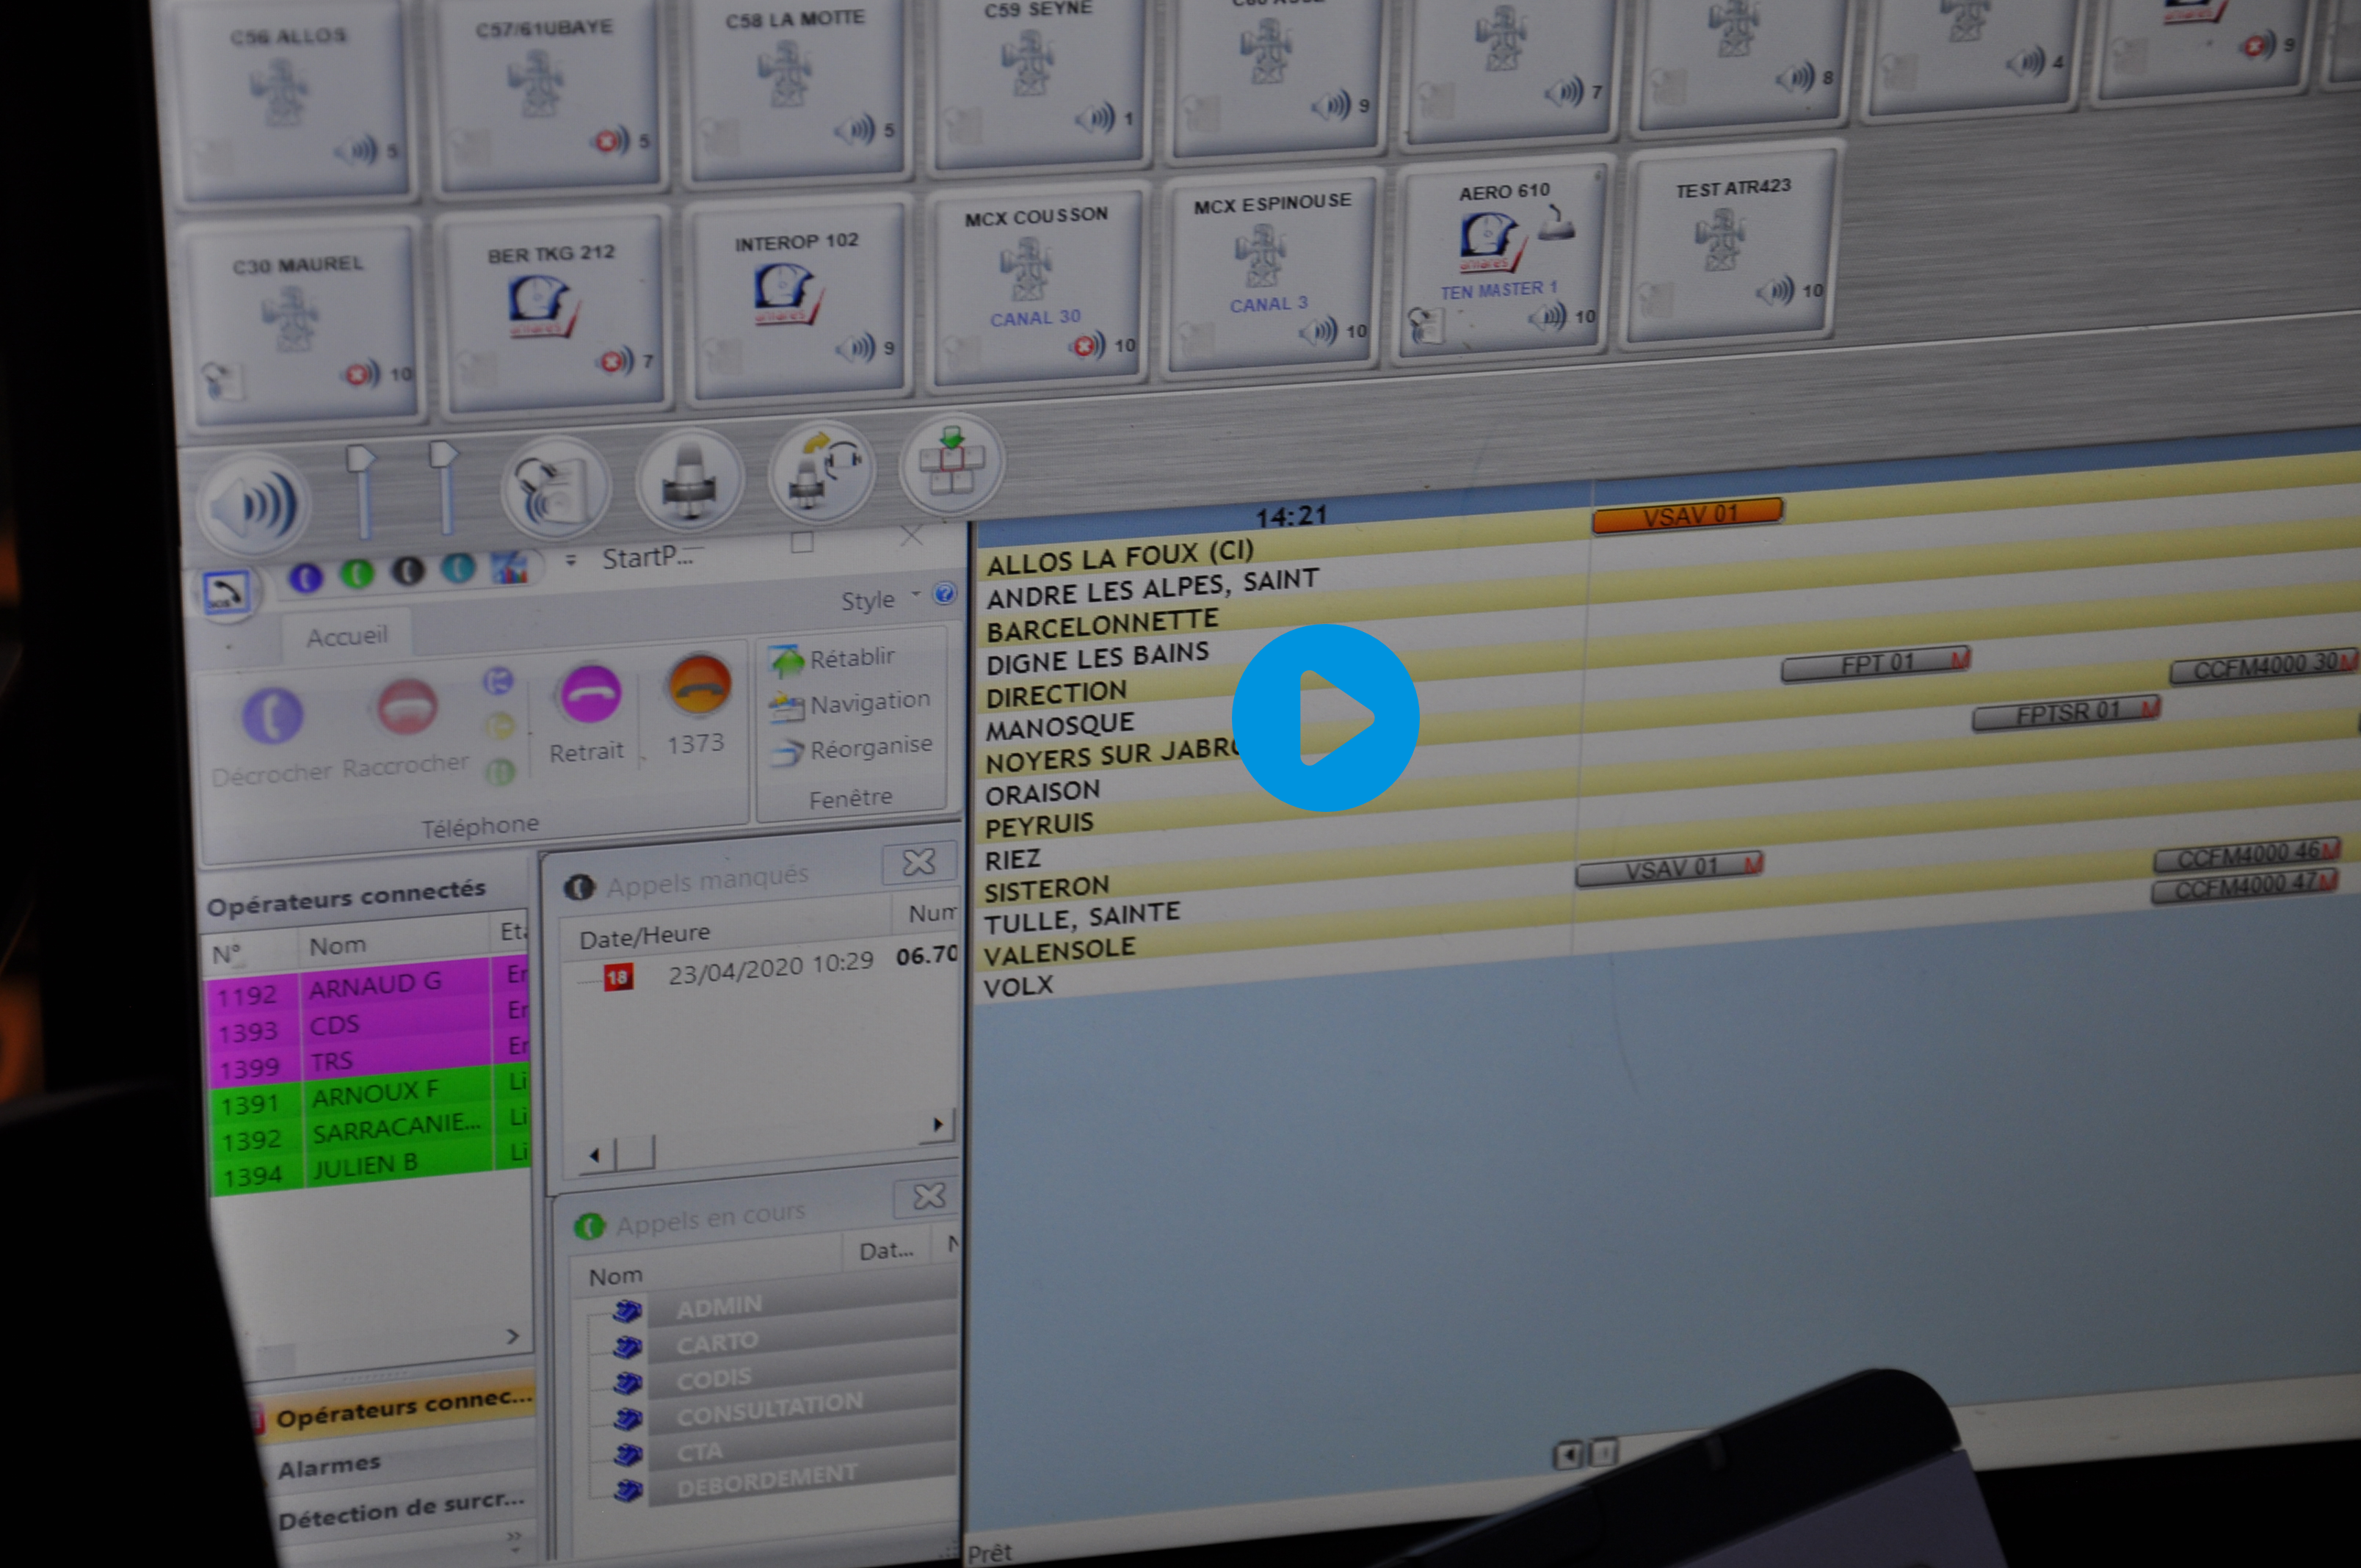Screen dimensions: 2361x1568
Task: Open the Style dropdown menu
Action: click(x=880, y=600)
